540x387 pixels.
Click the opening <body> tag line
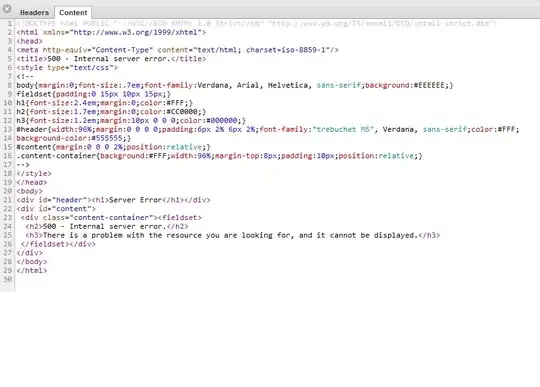[30, 191]
